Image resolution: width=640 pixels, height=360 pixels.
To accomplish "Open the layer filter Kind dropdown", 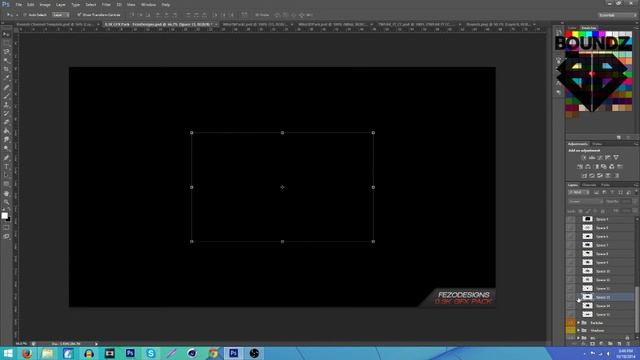I will [x=579, y=192].
